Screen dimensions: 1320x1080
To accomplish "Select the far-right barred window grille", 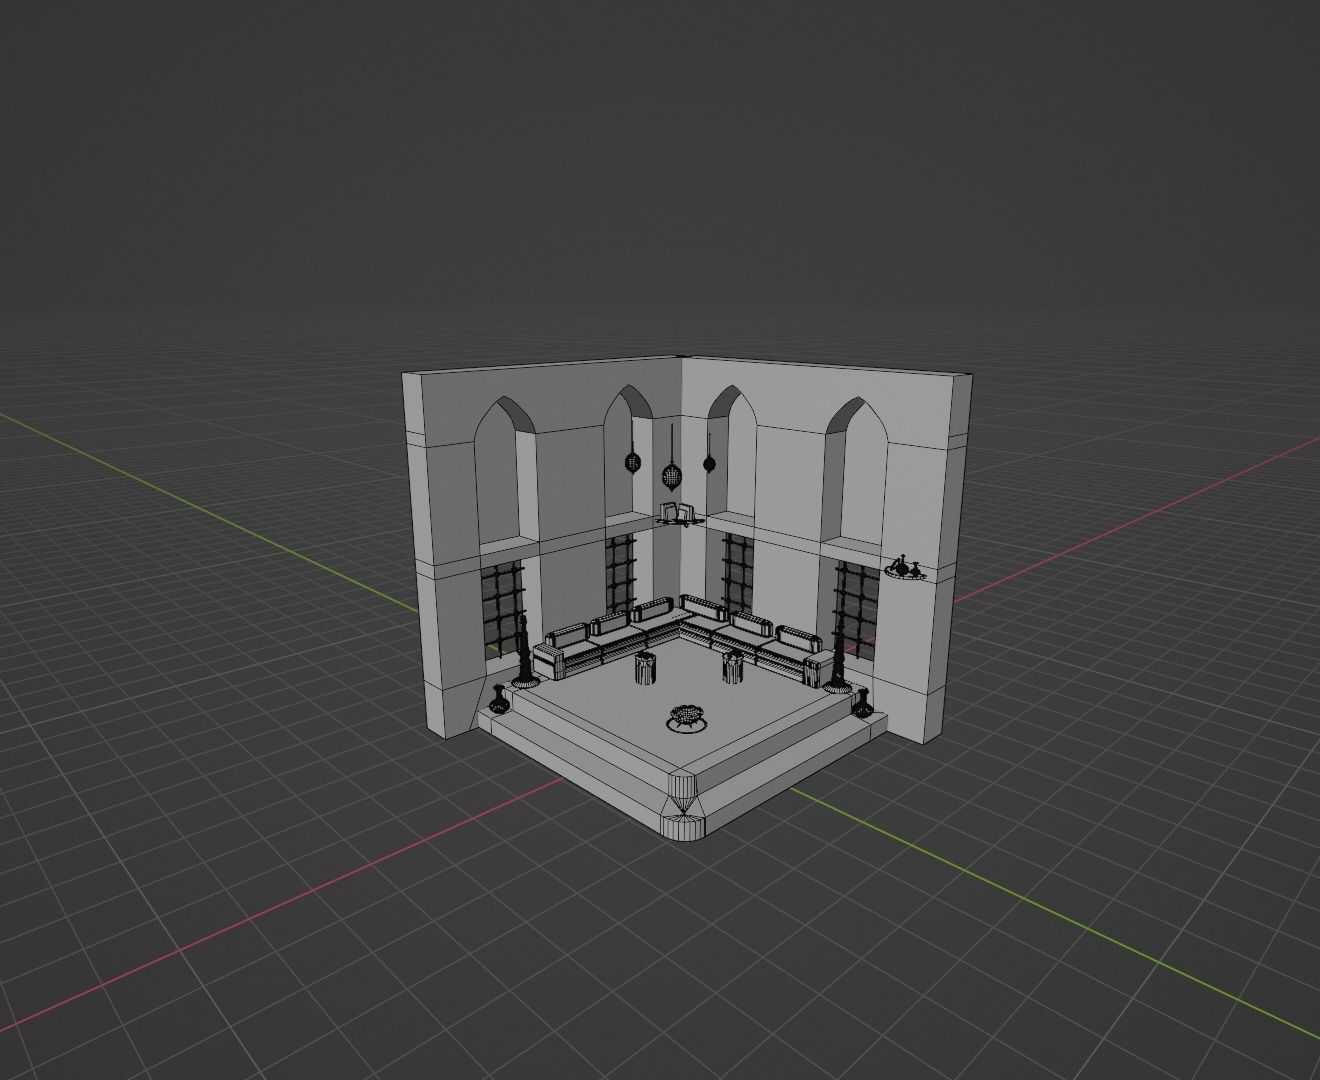I will tap(856, 612).
